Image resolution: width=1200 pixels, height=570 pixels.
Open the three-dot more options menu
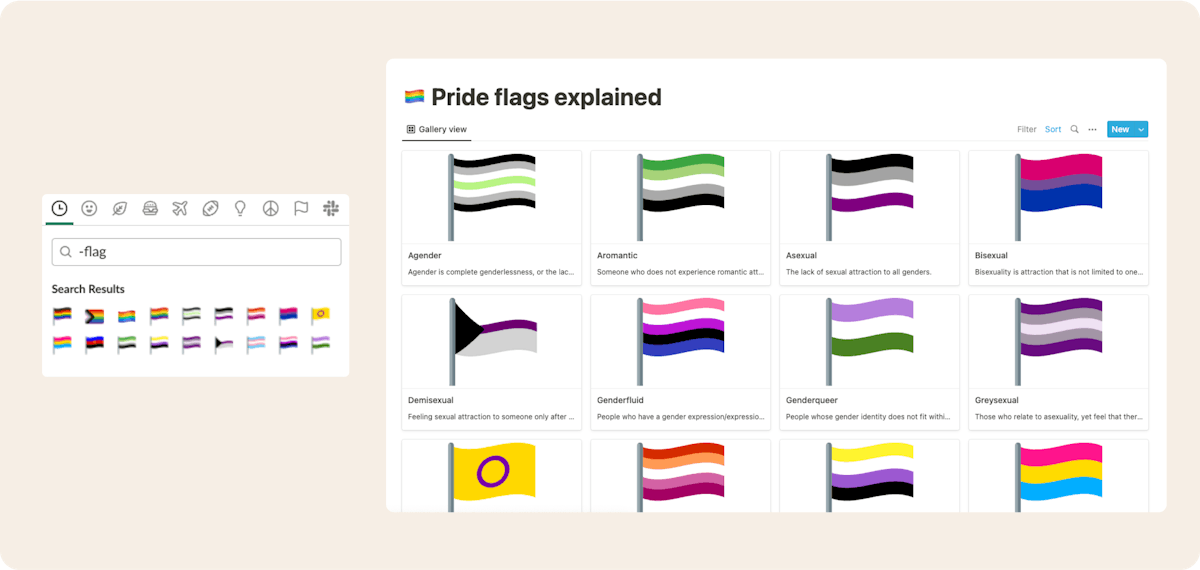click(1092, 129)
